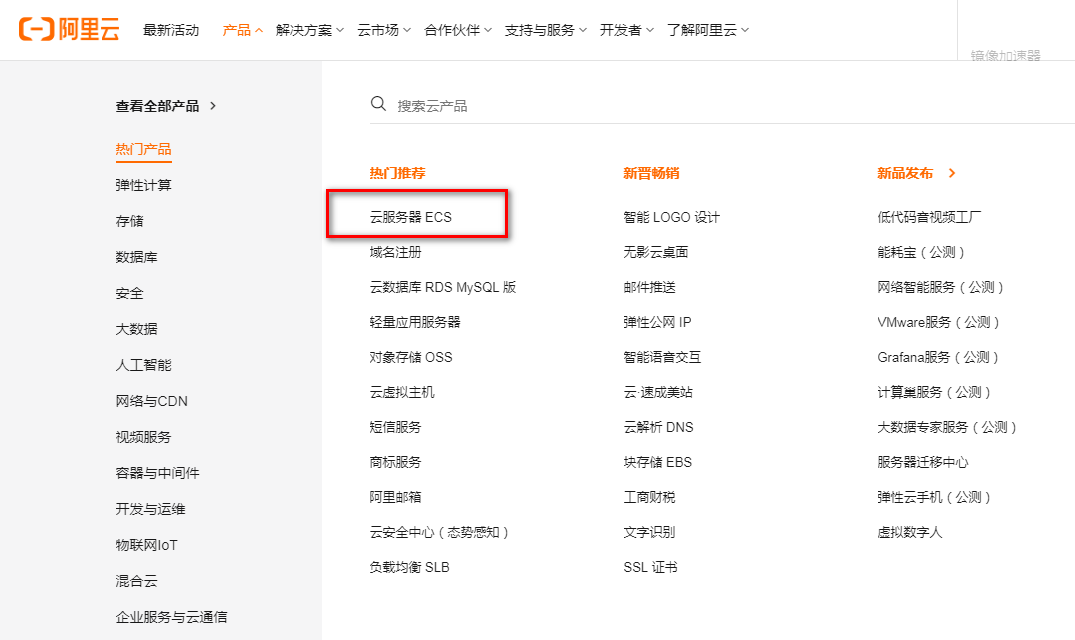Select the 混合云 category
This screenshot has height=640, width=1075.
(136, 581)
